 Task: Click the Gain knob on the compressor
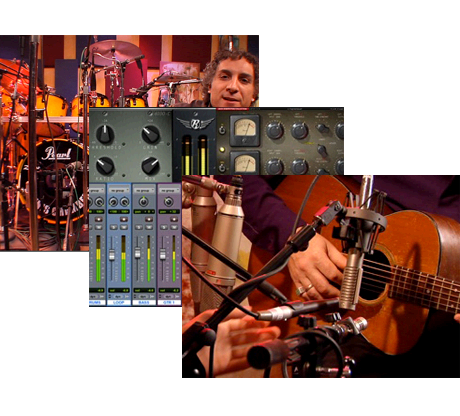click(x=151, y=134)
